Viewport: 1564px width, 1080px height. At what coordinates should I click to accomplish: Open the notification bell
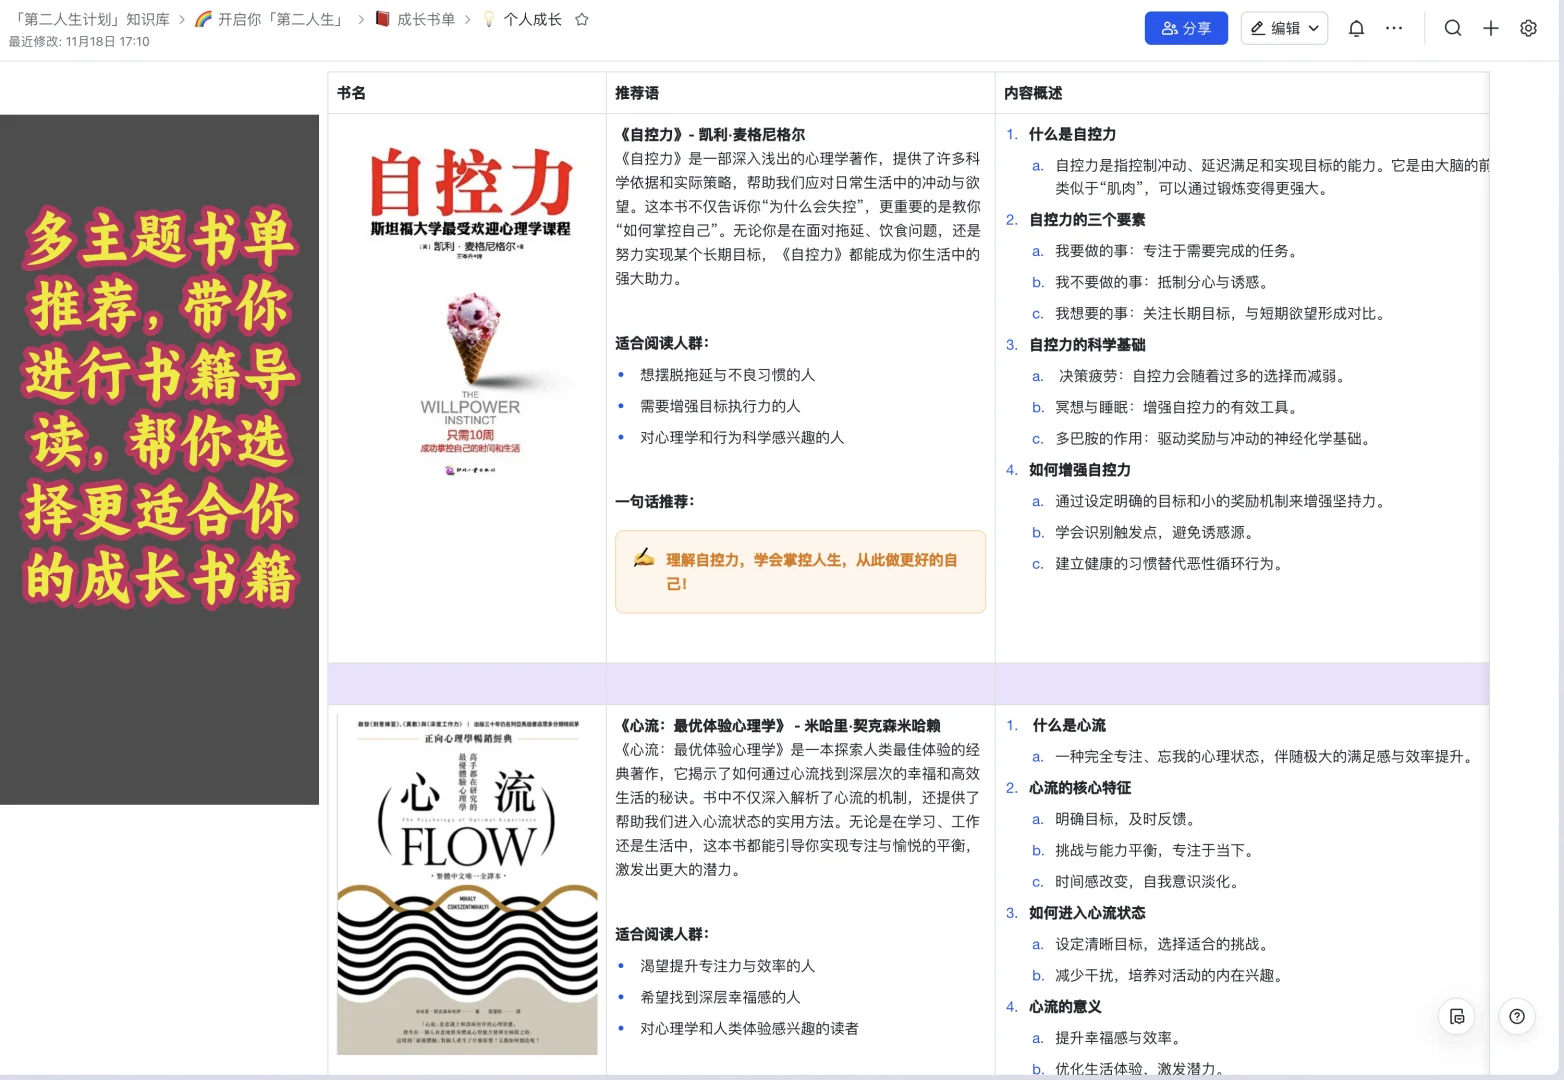1356,28
